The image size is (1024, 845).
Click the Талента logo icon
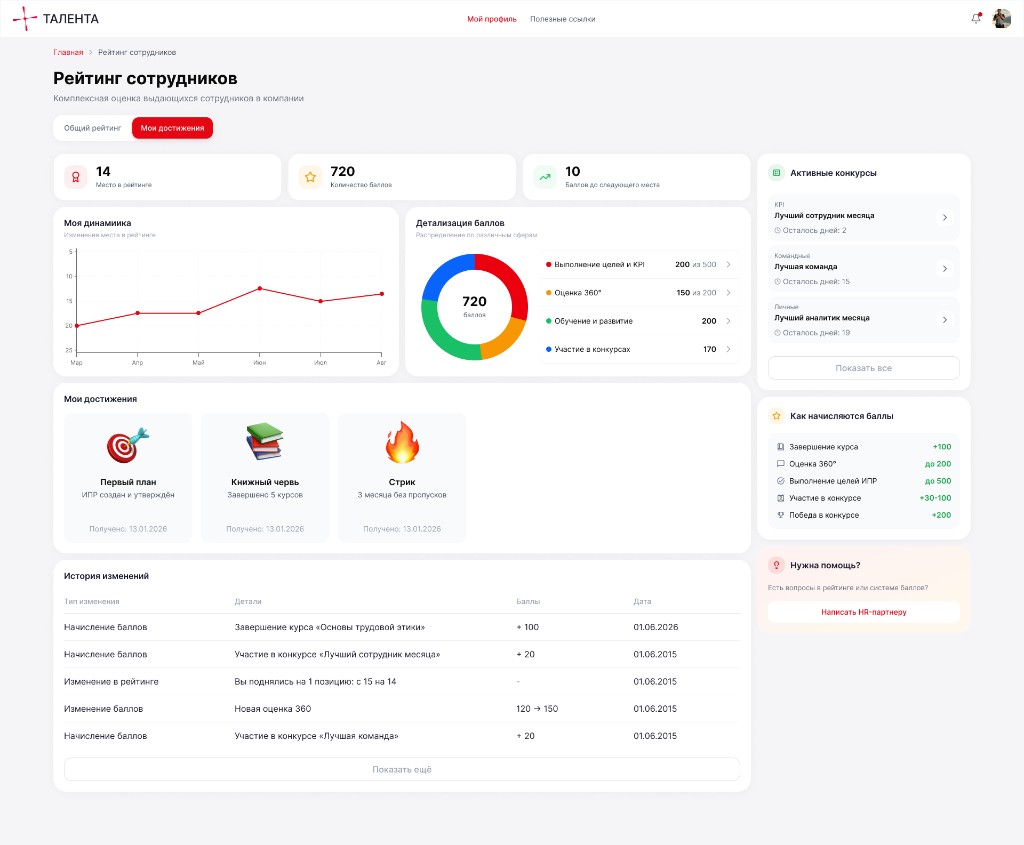pos(25,18)
